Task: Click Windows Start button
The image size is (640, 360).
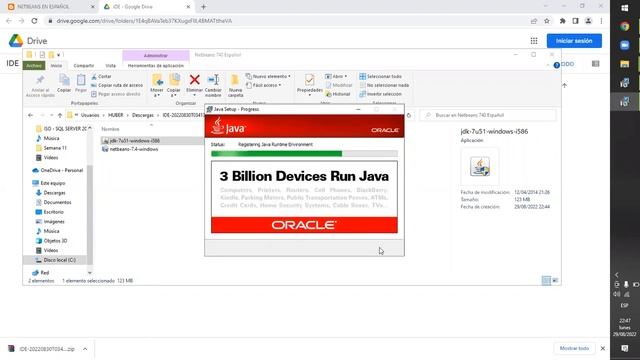Action: pos(624,8)
